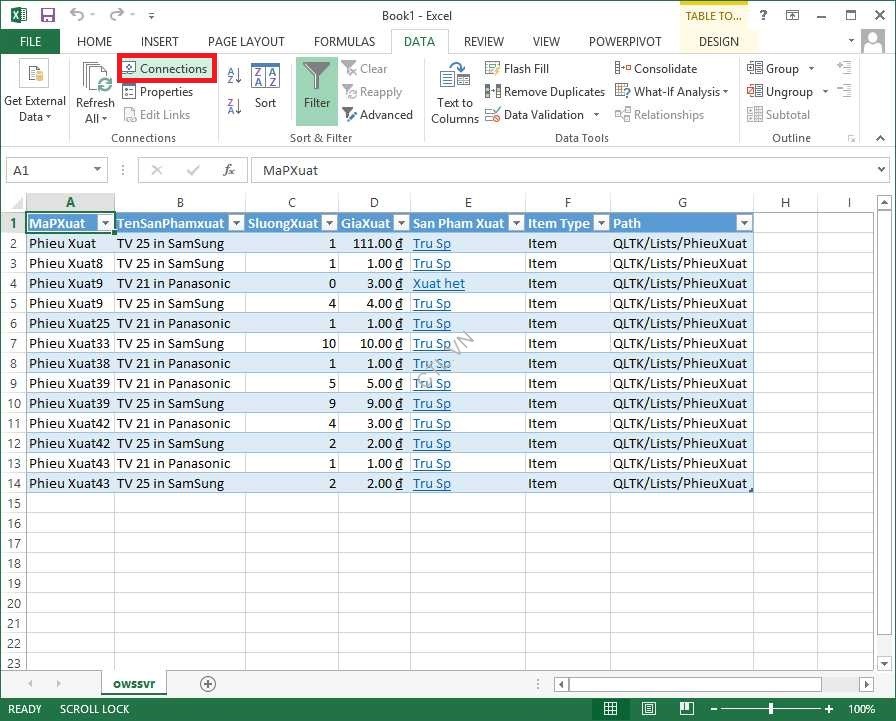Screen dimensions: 896x721
Task: Open the MaPXuat column filter dropdown
Action: pos(106,223)
